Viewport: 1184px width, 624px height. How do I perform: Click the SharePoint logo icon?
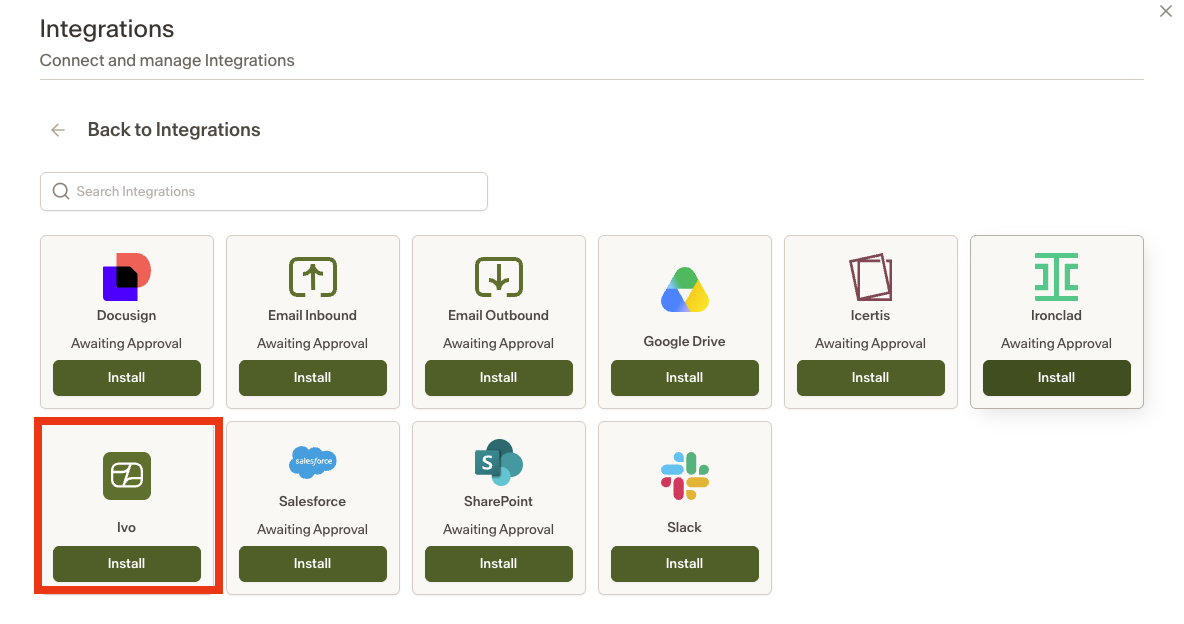(x=498, y=462)
